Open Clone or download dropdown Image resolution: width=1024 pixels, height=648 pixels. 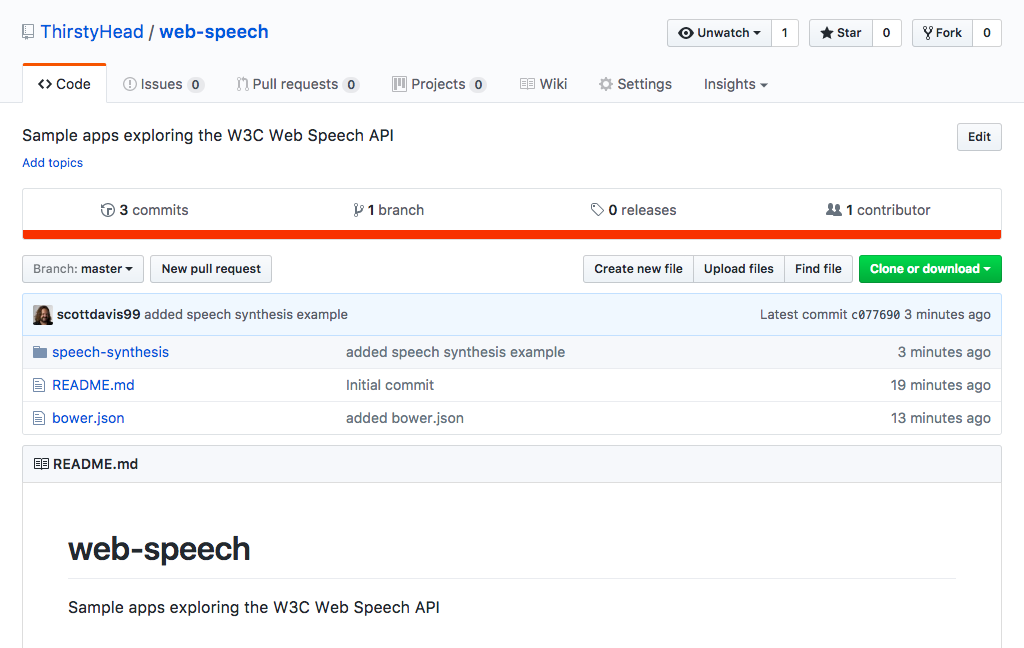click(930, 269)
